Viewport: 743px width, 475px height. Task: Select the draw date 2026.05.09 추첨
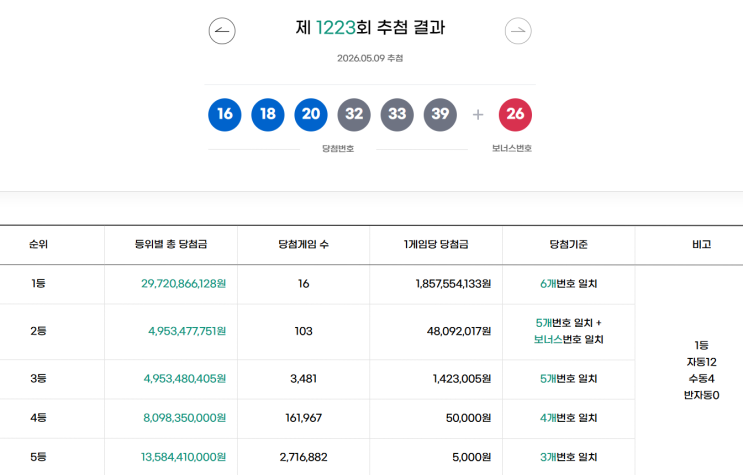pos(370,58)
